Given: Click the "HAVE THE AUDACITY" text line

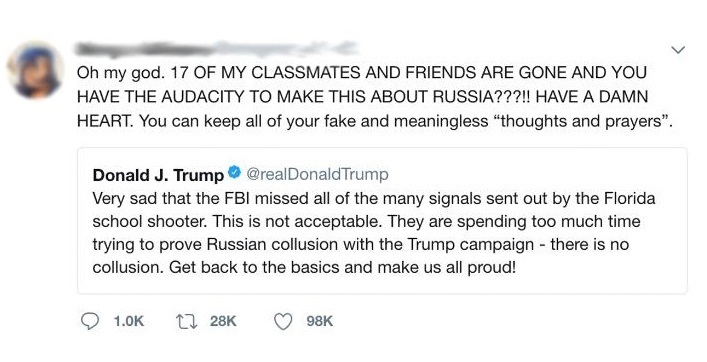Looking at the screenshot, I should coord(363,96).
